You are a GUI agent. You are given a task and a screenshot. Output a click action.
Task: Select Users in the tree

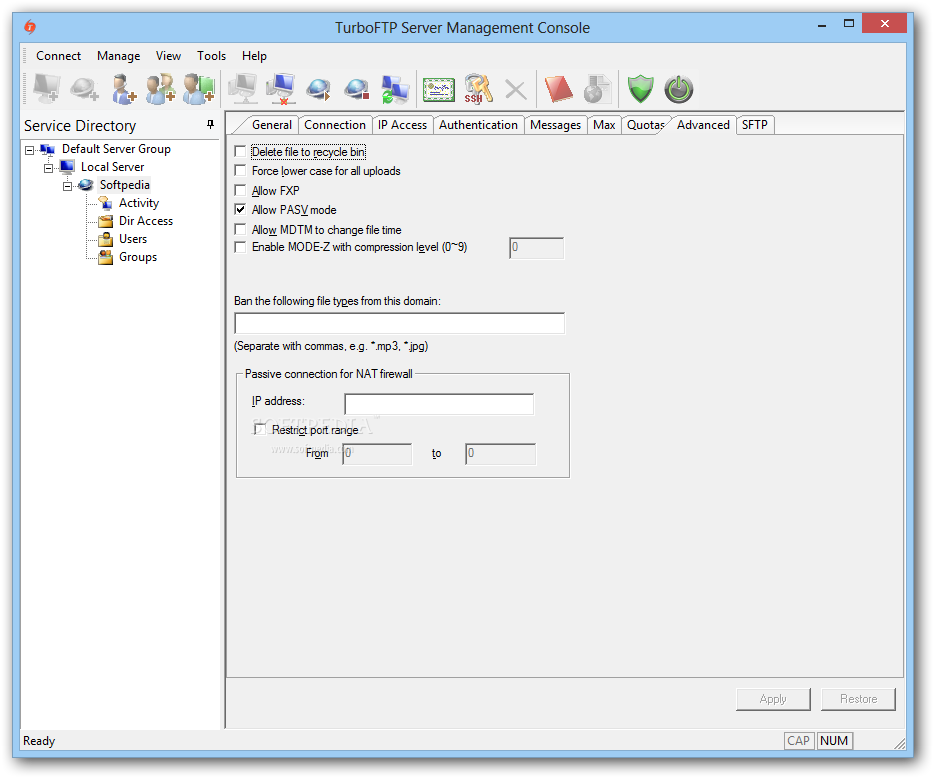[133, 239]
